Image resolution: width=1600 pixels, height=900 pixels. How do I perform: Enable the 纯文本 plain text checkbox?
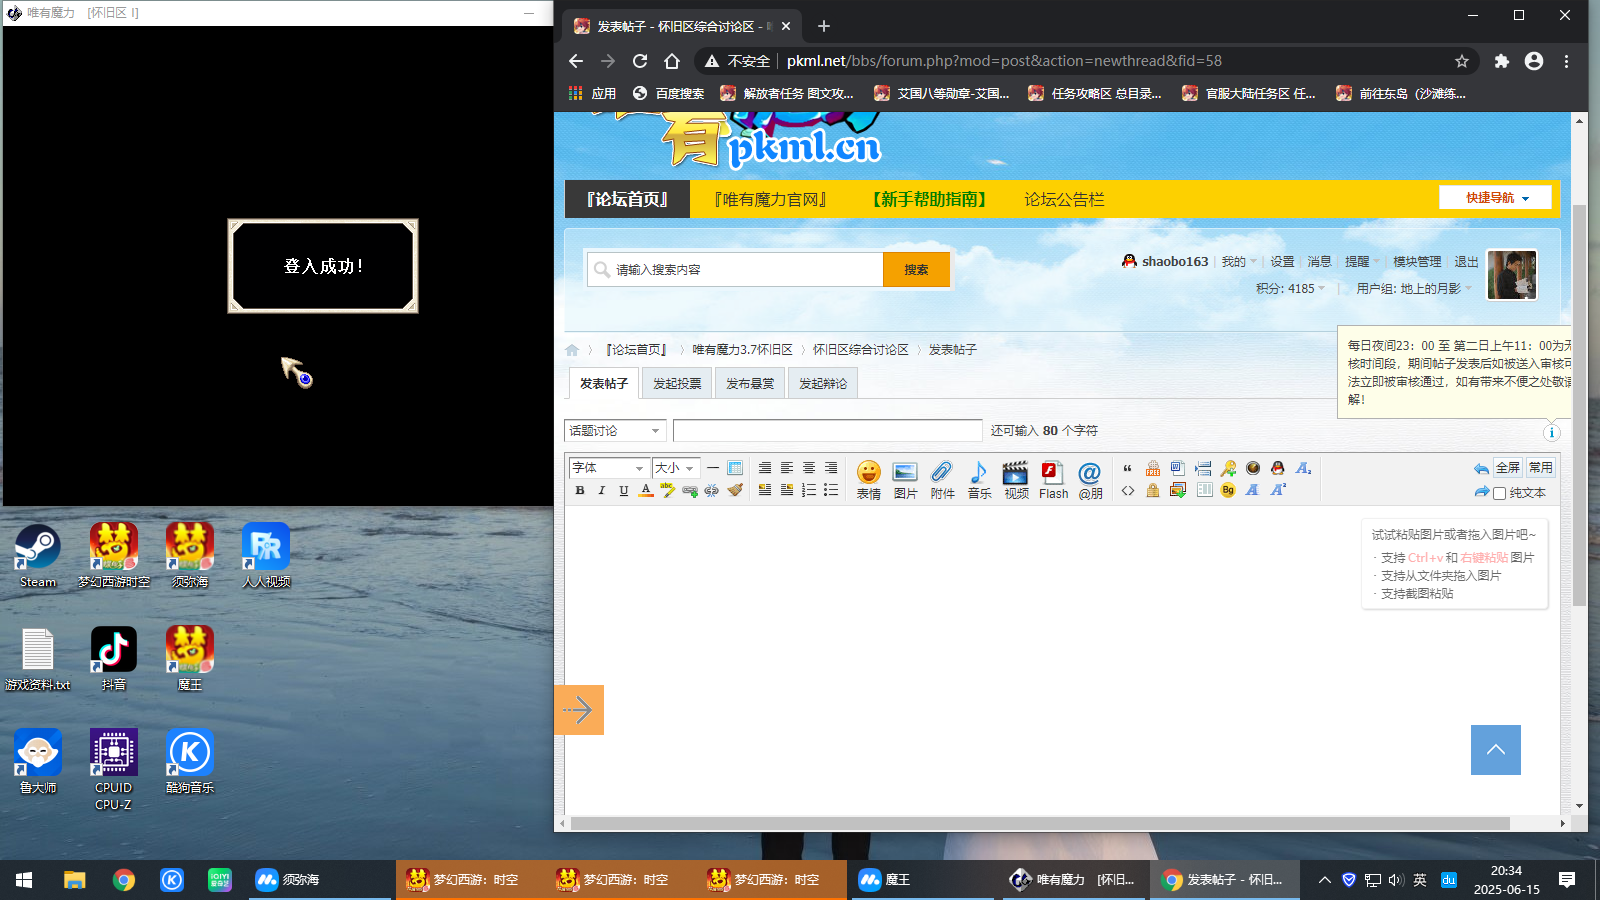click(x=1499, y=493)
